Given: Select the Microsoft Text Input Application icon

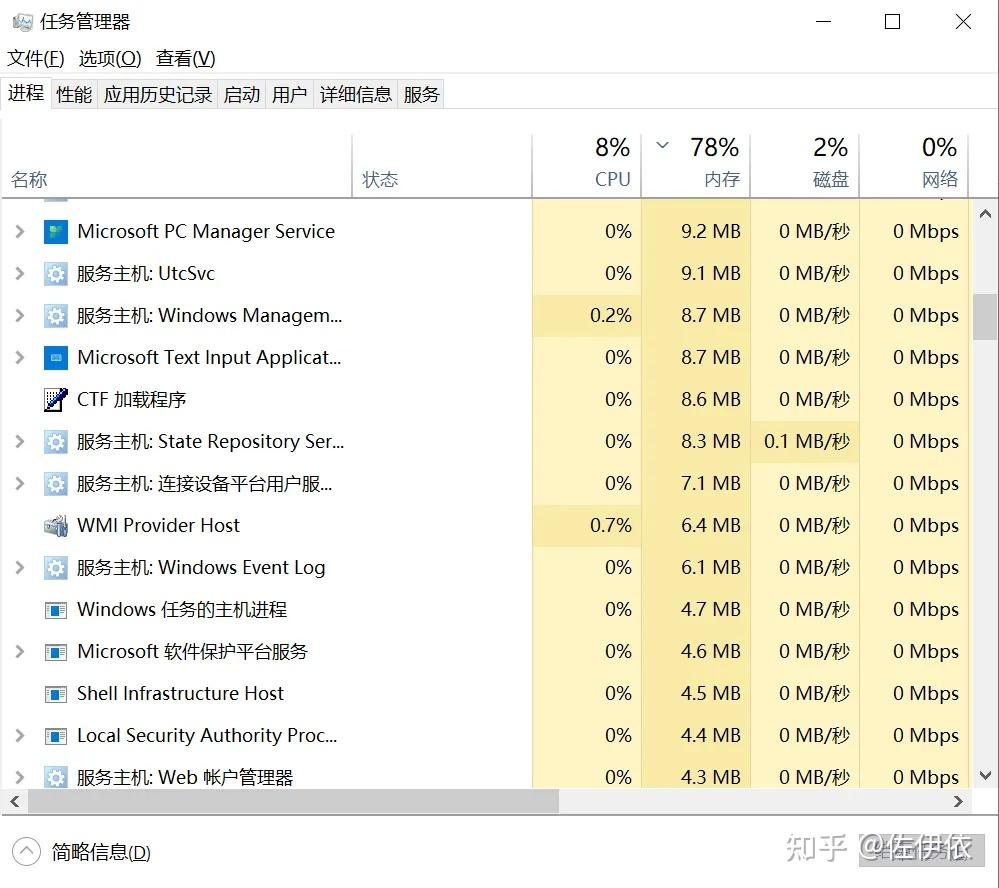Looking at the screenshot, I should [56, 357].
